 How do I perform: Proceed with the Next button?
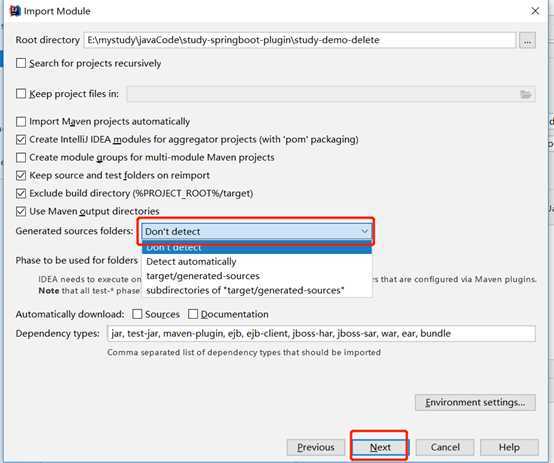pos(380,447)
